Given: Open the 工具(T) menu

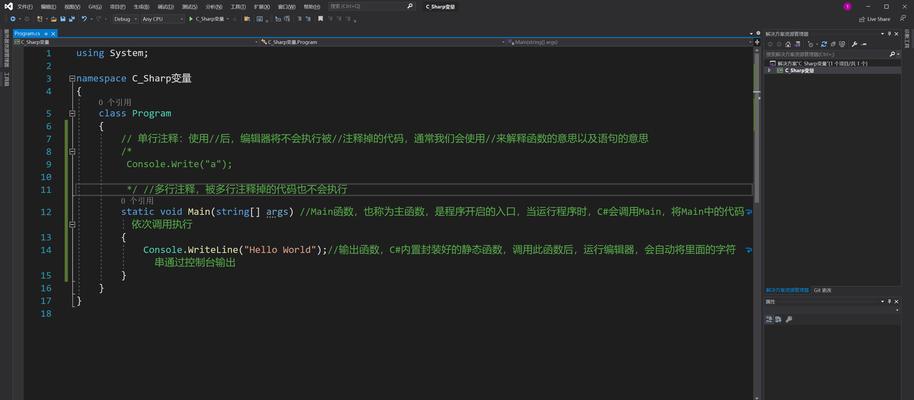Looking at the screenshot, I should point(238,6).
